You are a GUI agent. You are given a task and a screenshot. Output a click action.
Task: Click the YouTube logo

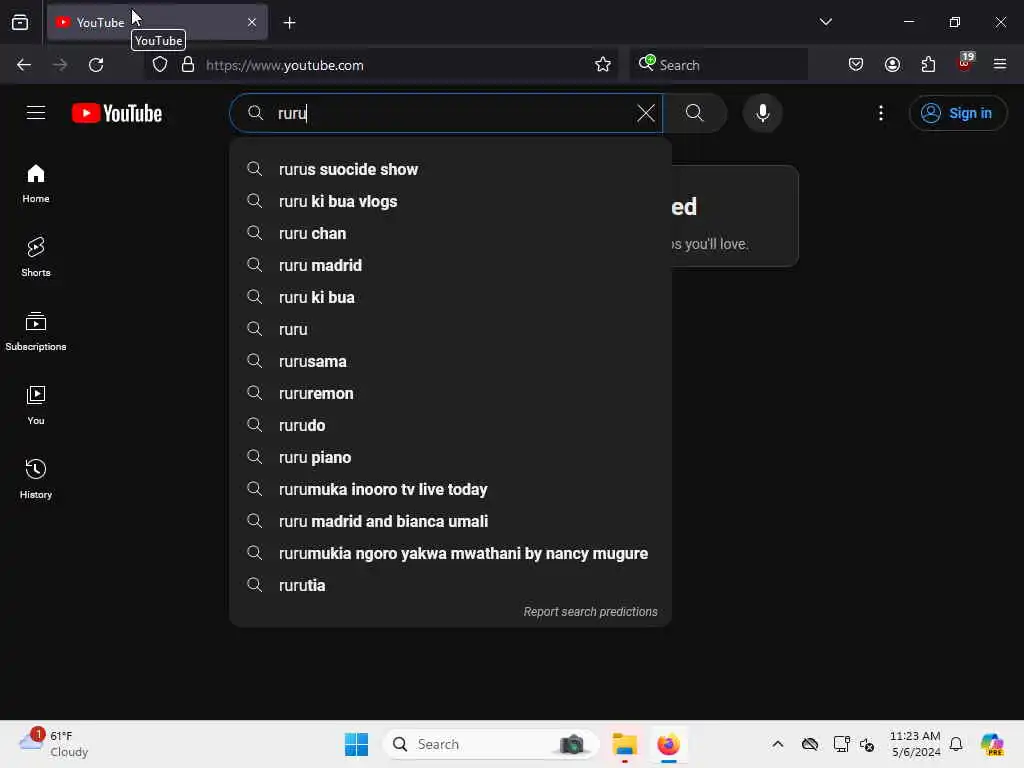point(117,113)
